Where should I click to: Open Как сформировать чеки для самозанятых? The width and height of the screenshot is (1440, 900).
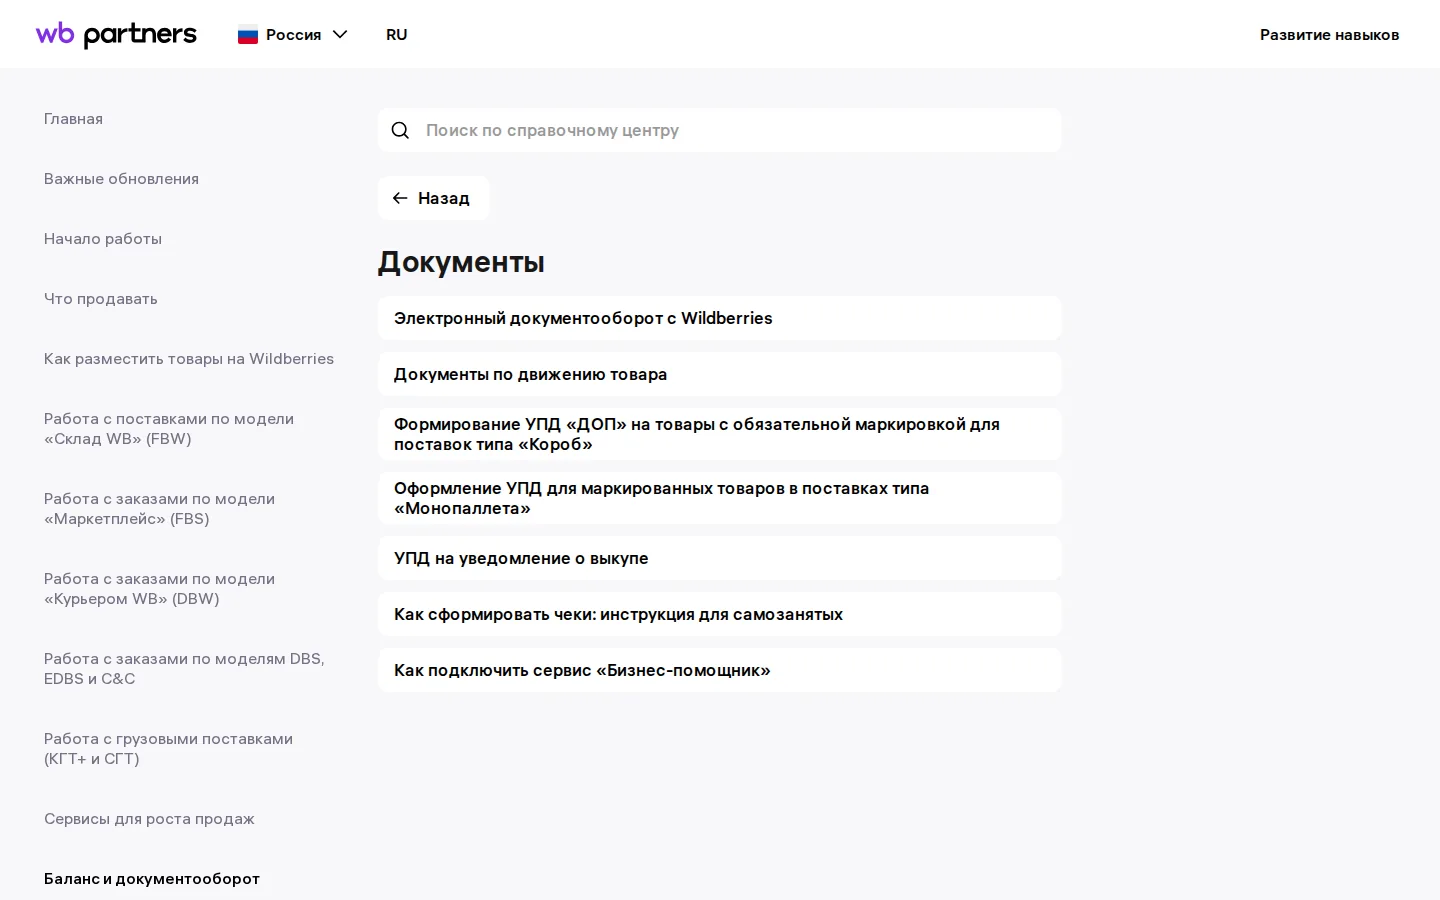pyautogui.click(x=720, y=614)
